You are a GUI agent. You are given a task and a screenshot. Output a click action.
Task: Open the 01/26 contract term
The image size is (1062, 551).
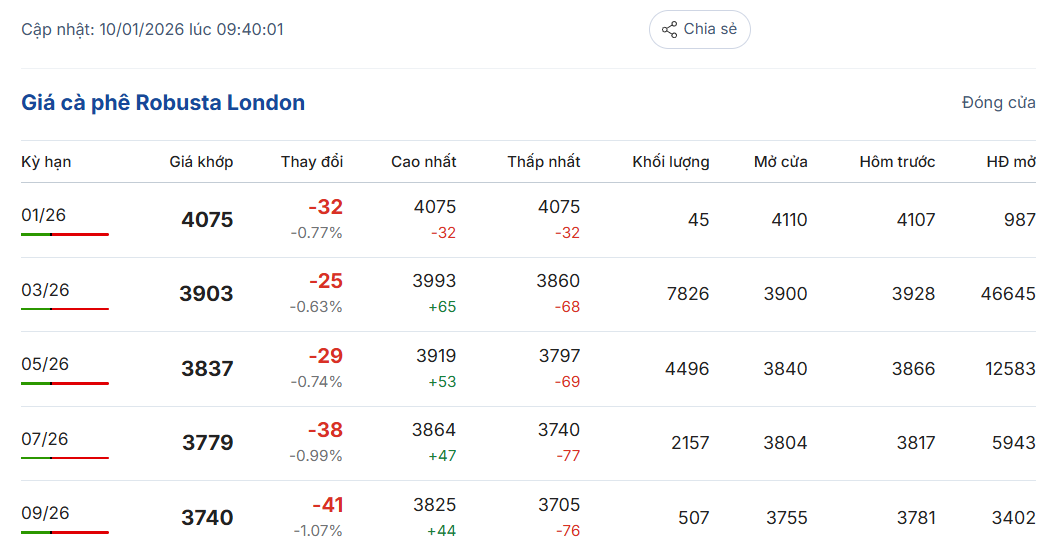tap(44, 215)
